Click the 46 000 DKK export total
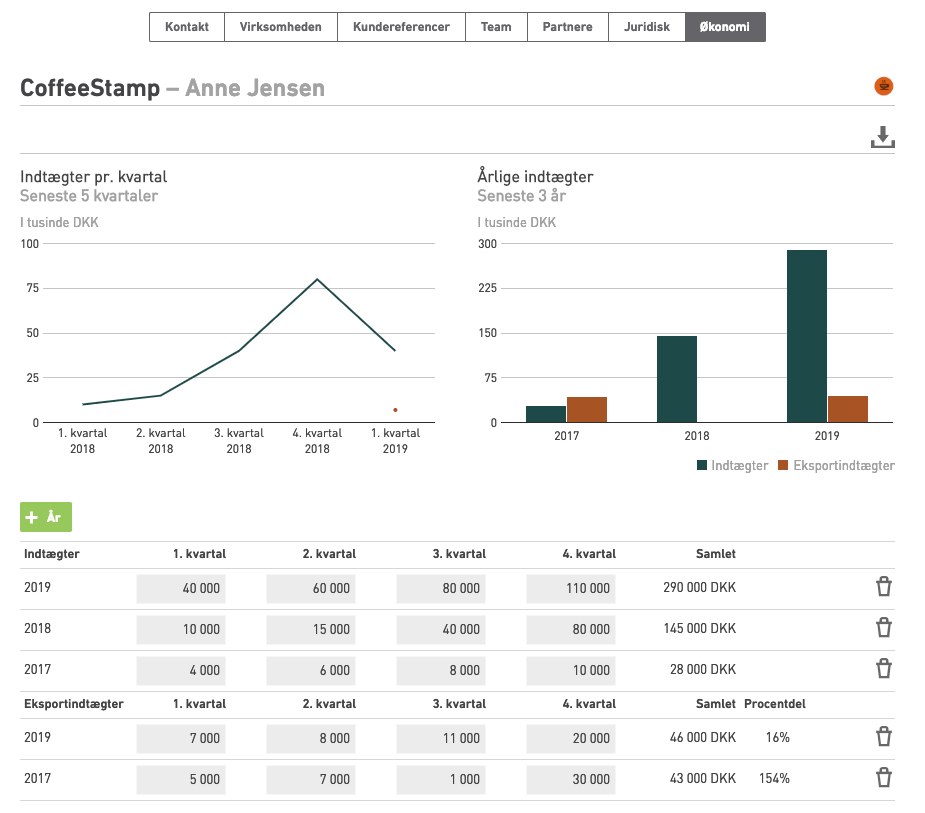 click(x=703, y=737)
